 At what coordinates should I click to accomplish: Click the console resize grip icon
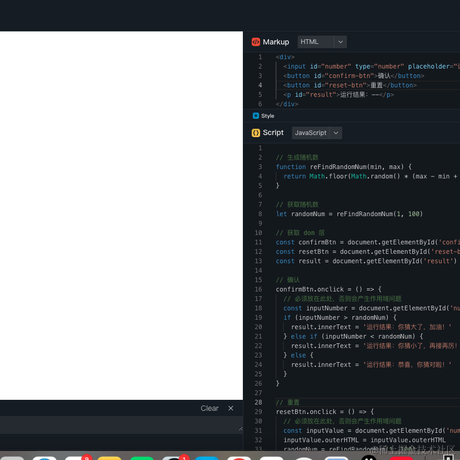[x=241, y=429]
